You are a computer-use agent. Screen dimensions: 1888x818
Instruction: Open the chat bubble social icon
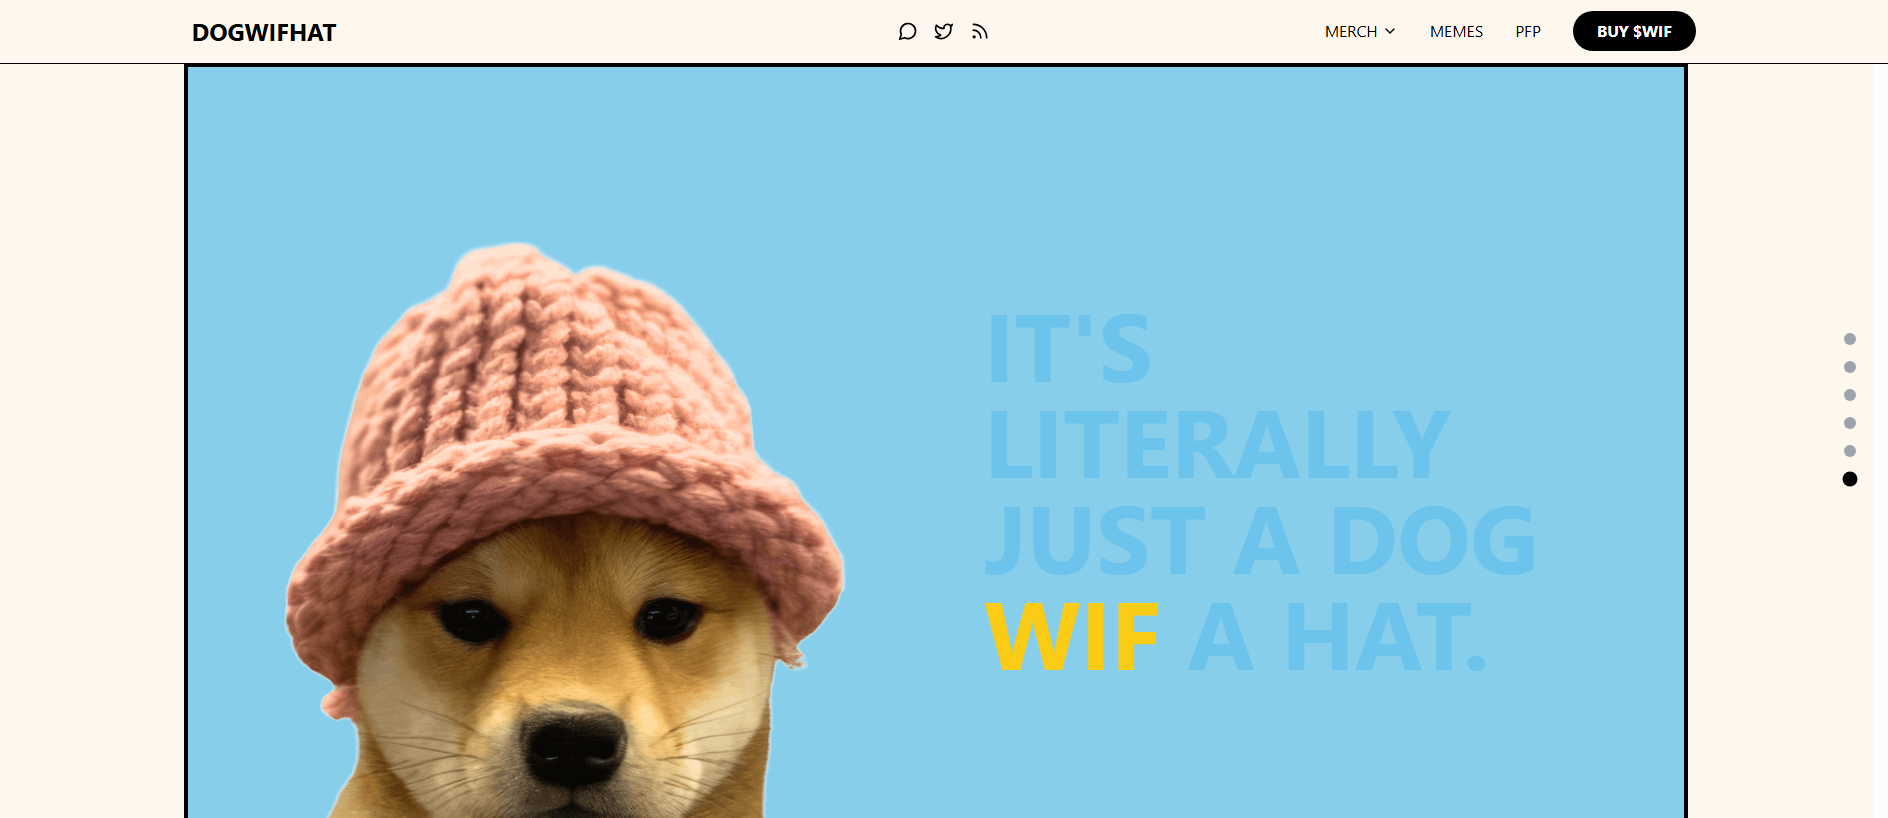(x=907, y=32)
